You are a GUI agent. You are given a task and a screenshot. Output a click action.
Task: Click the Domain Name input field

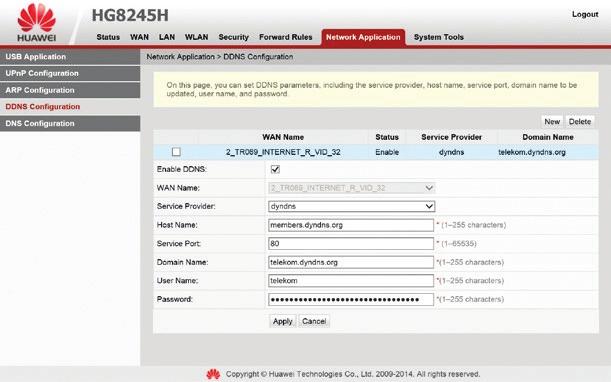click(x=351, y=262)
